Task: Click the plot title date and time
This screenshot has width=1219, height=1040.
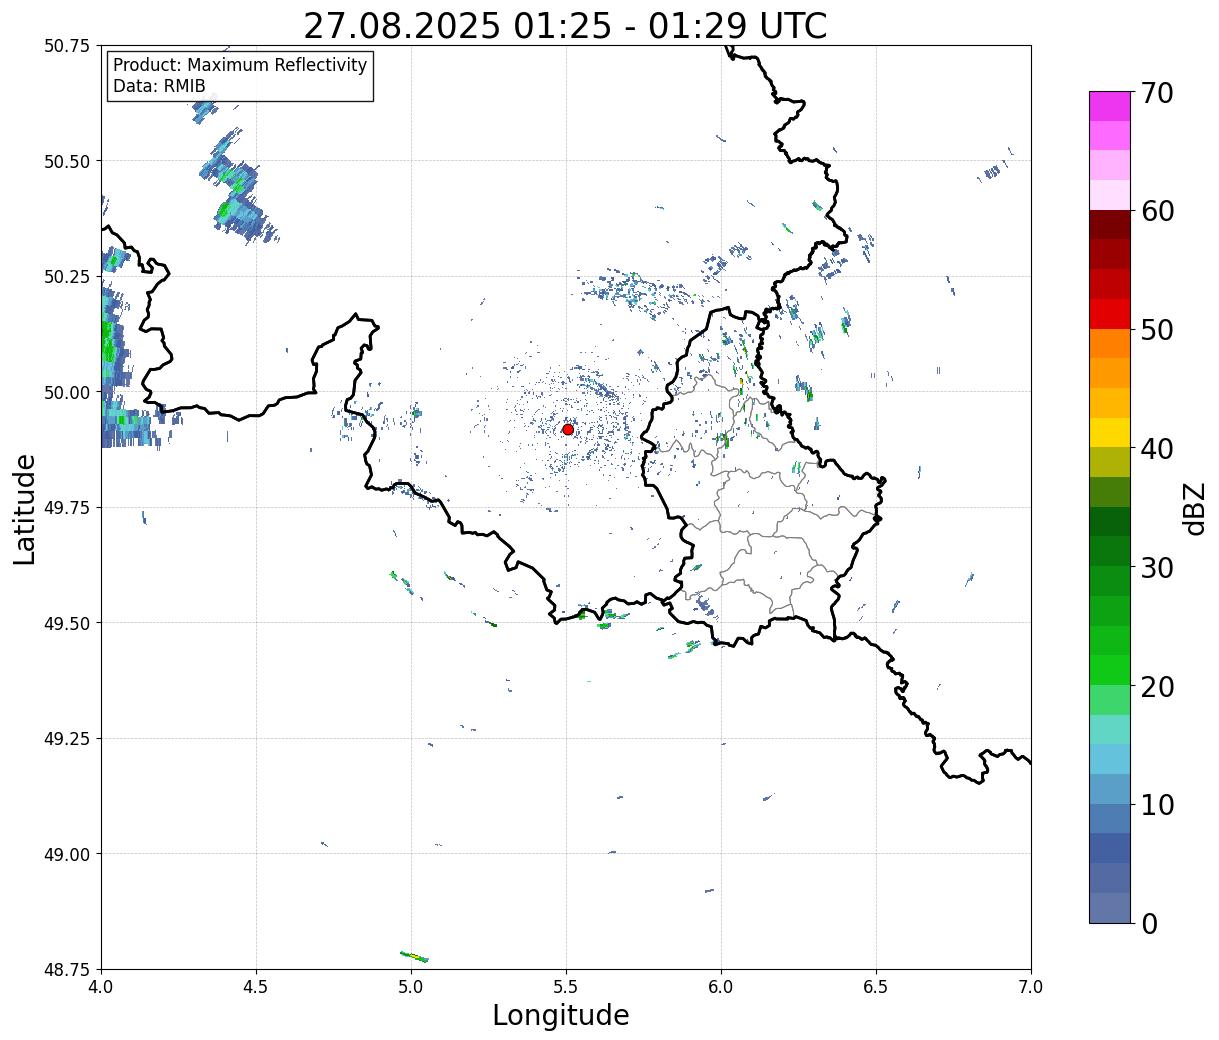Action: (565, 26)
